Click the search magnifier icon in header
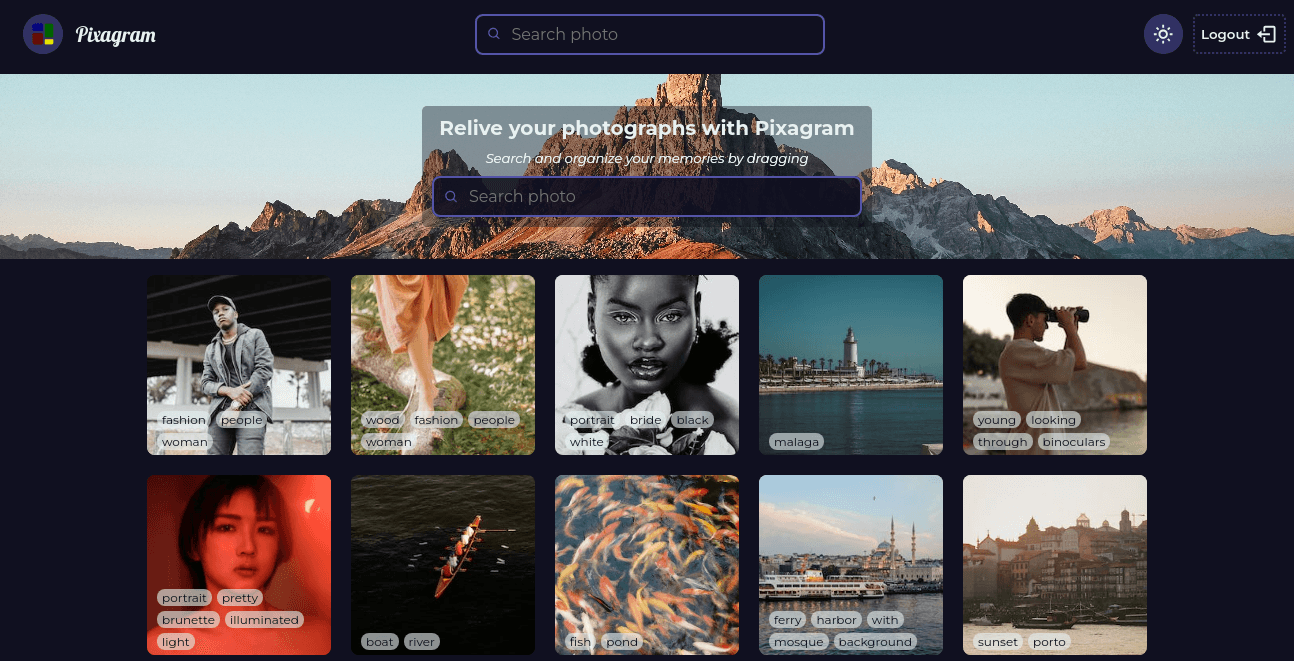1294x661 pixels. [x=494, y=34]
